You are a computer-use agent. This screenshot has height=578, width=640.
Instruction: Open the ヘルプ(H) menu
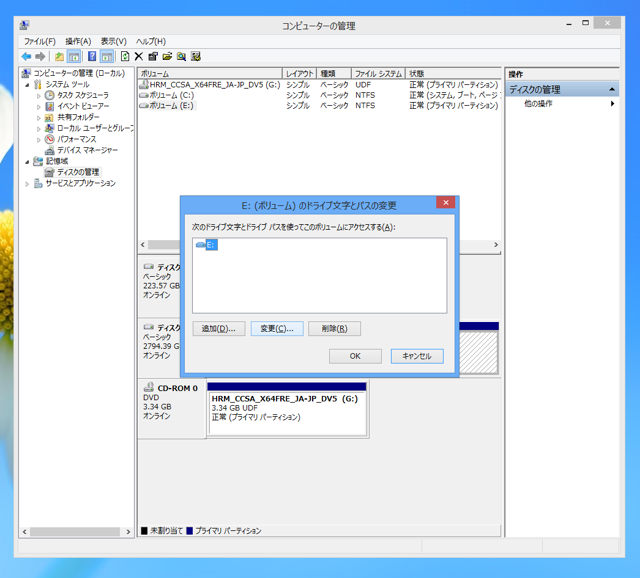click(151, 41)
